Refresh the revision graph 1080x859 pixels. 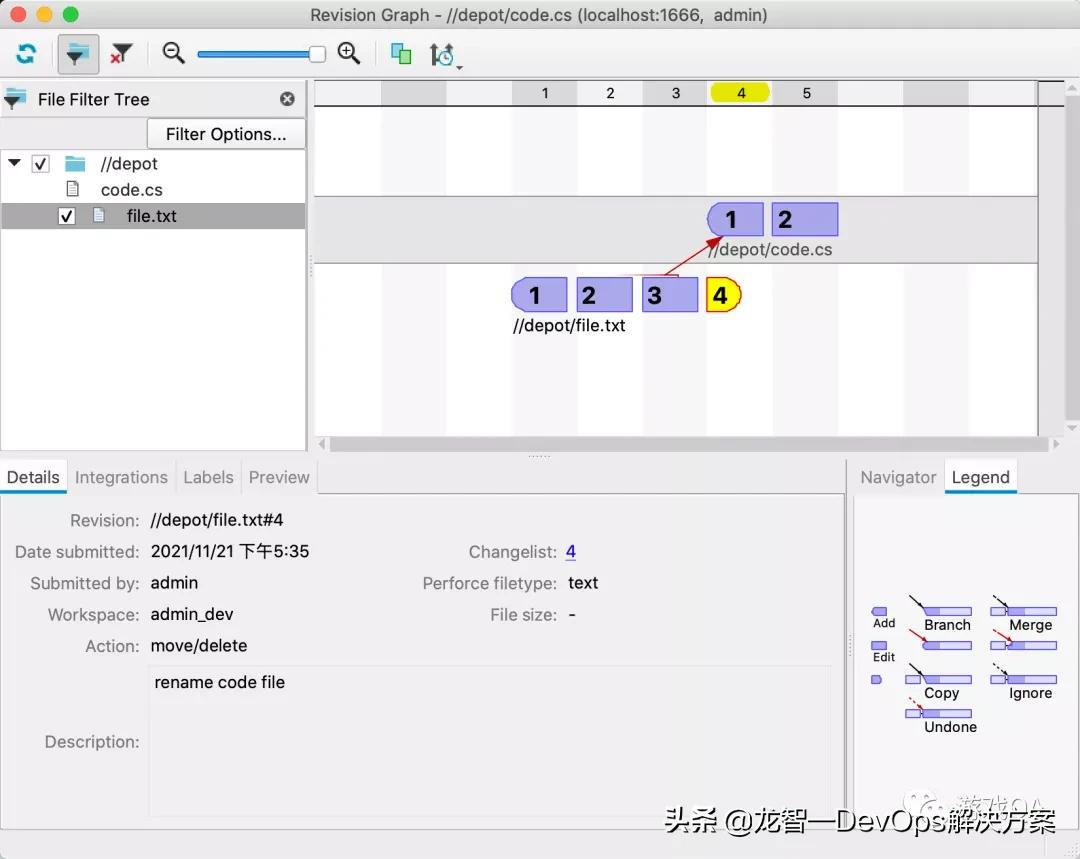27,54
